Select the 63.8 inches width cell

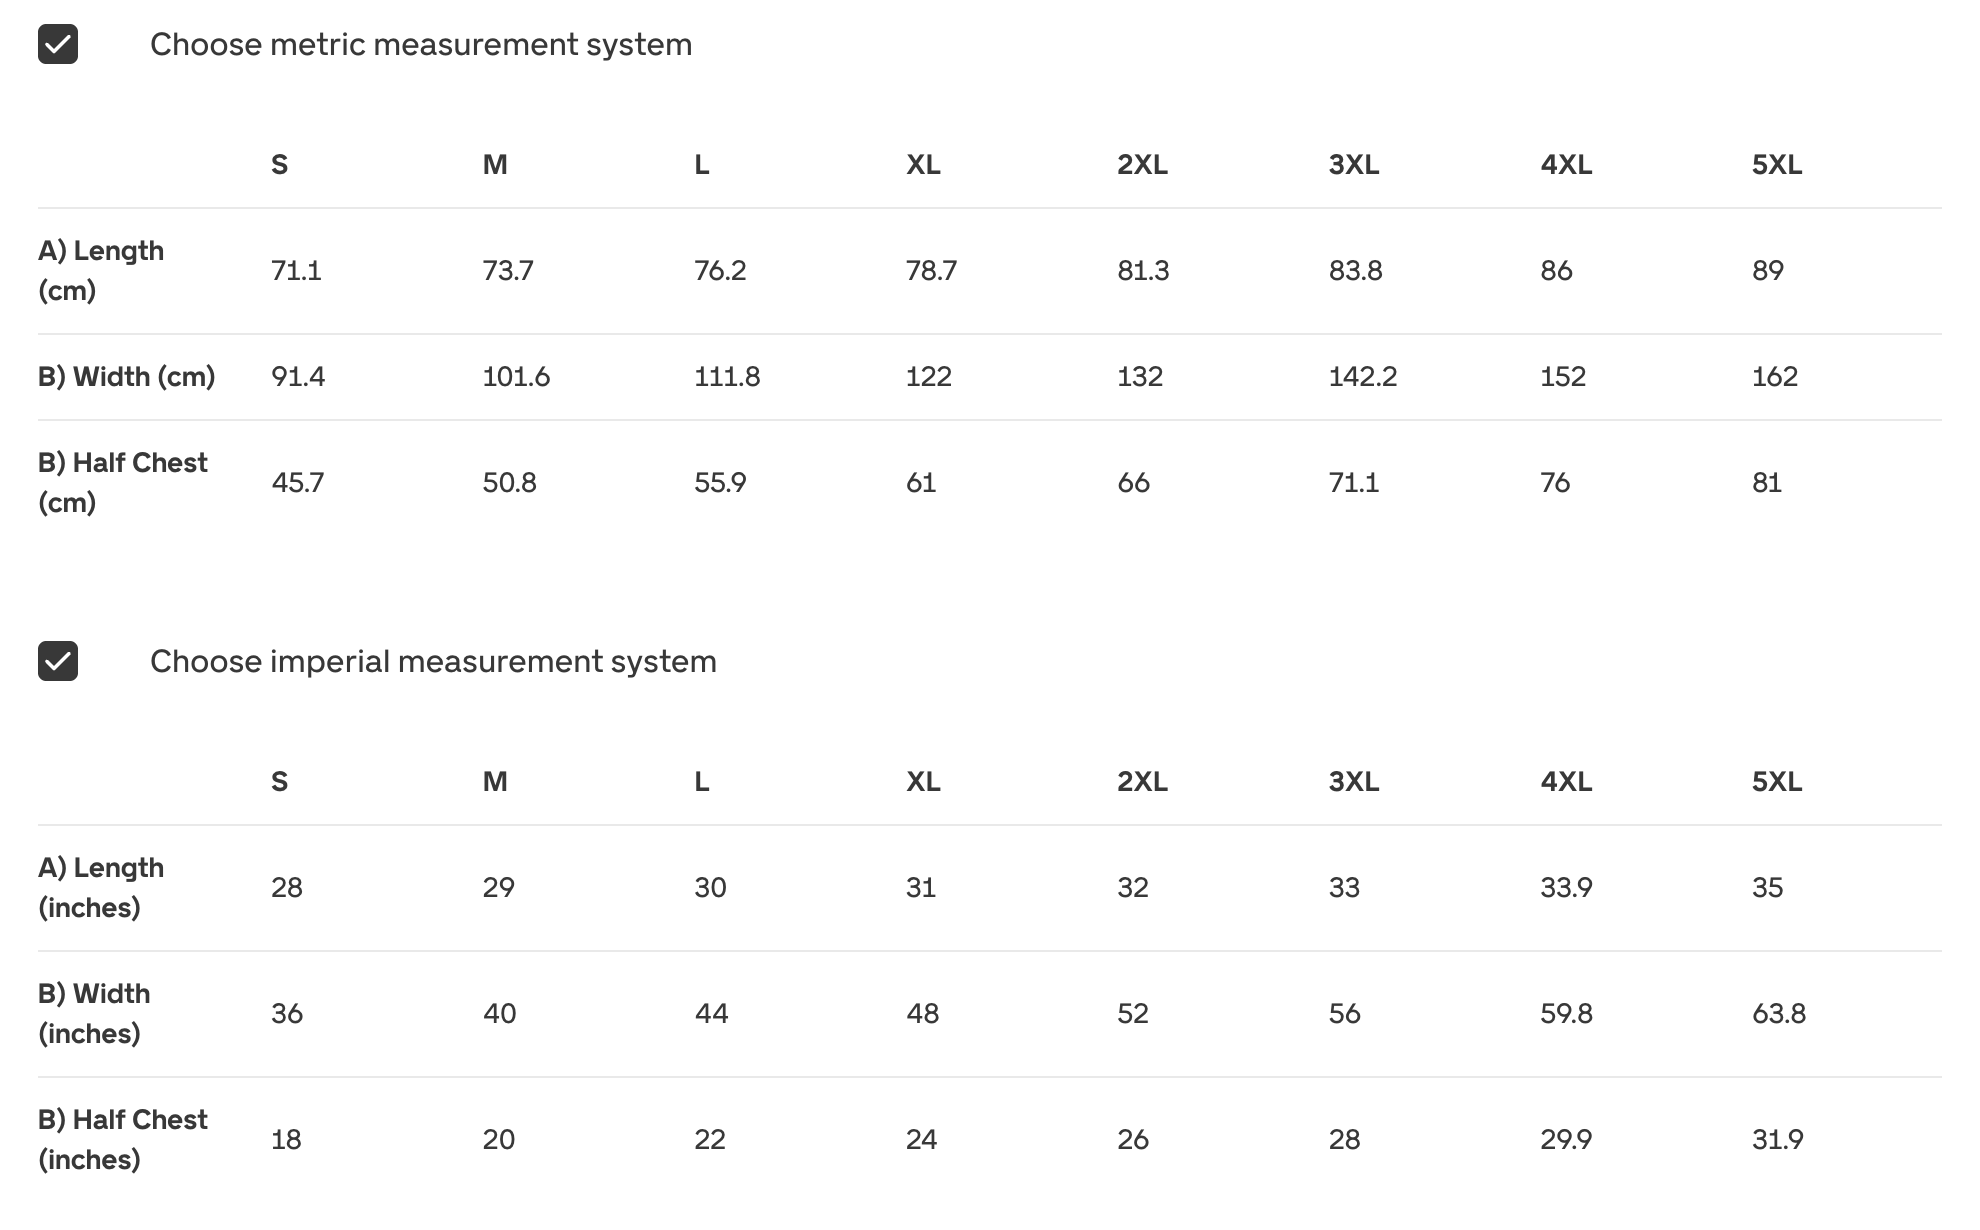tap(1778, 1013)
